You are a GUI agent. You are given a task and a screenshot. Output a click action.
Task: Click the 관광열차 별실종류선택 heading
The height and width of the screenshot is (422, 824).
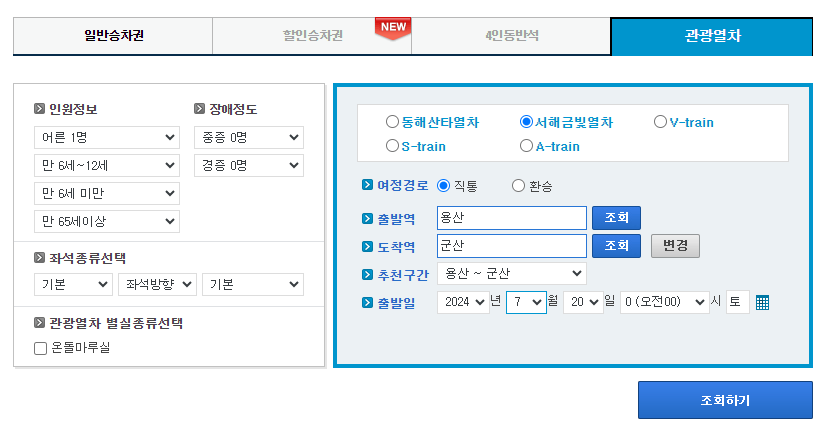pyautogui.click(x=116, y=323)
